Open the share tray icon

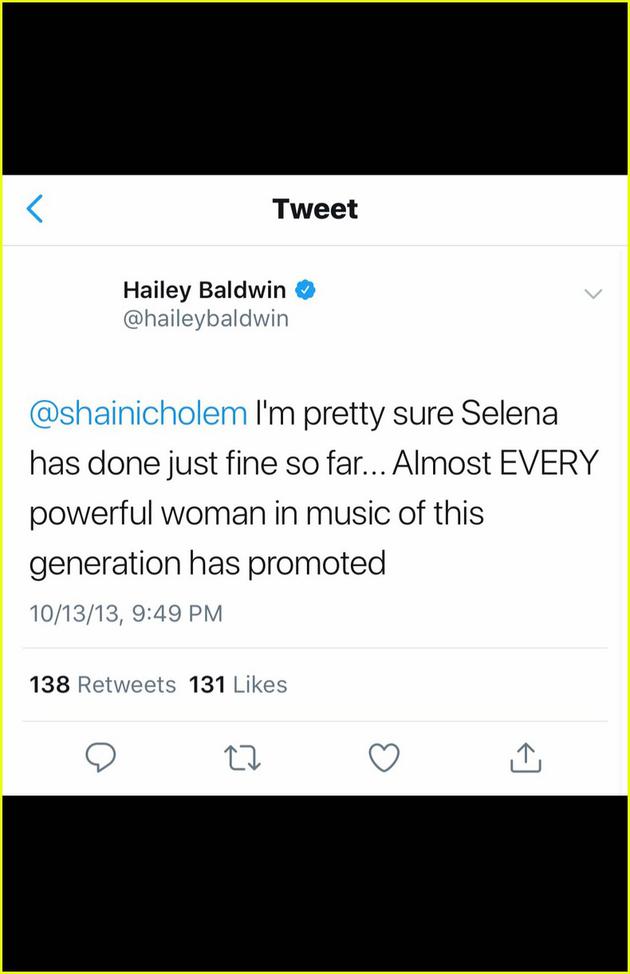point(525,759)
